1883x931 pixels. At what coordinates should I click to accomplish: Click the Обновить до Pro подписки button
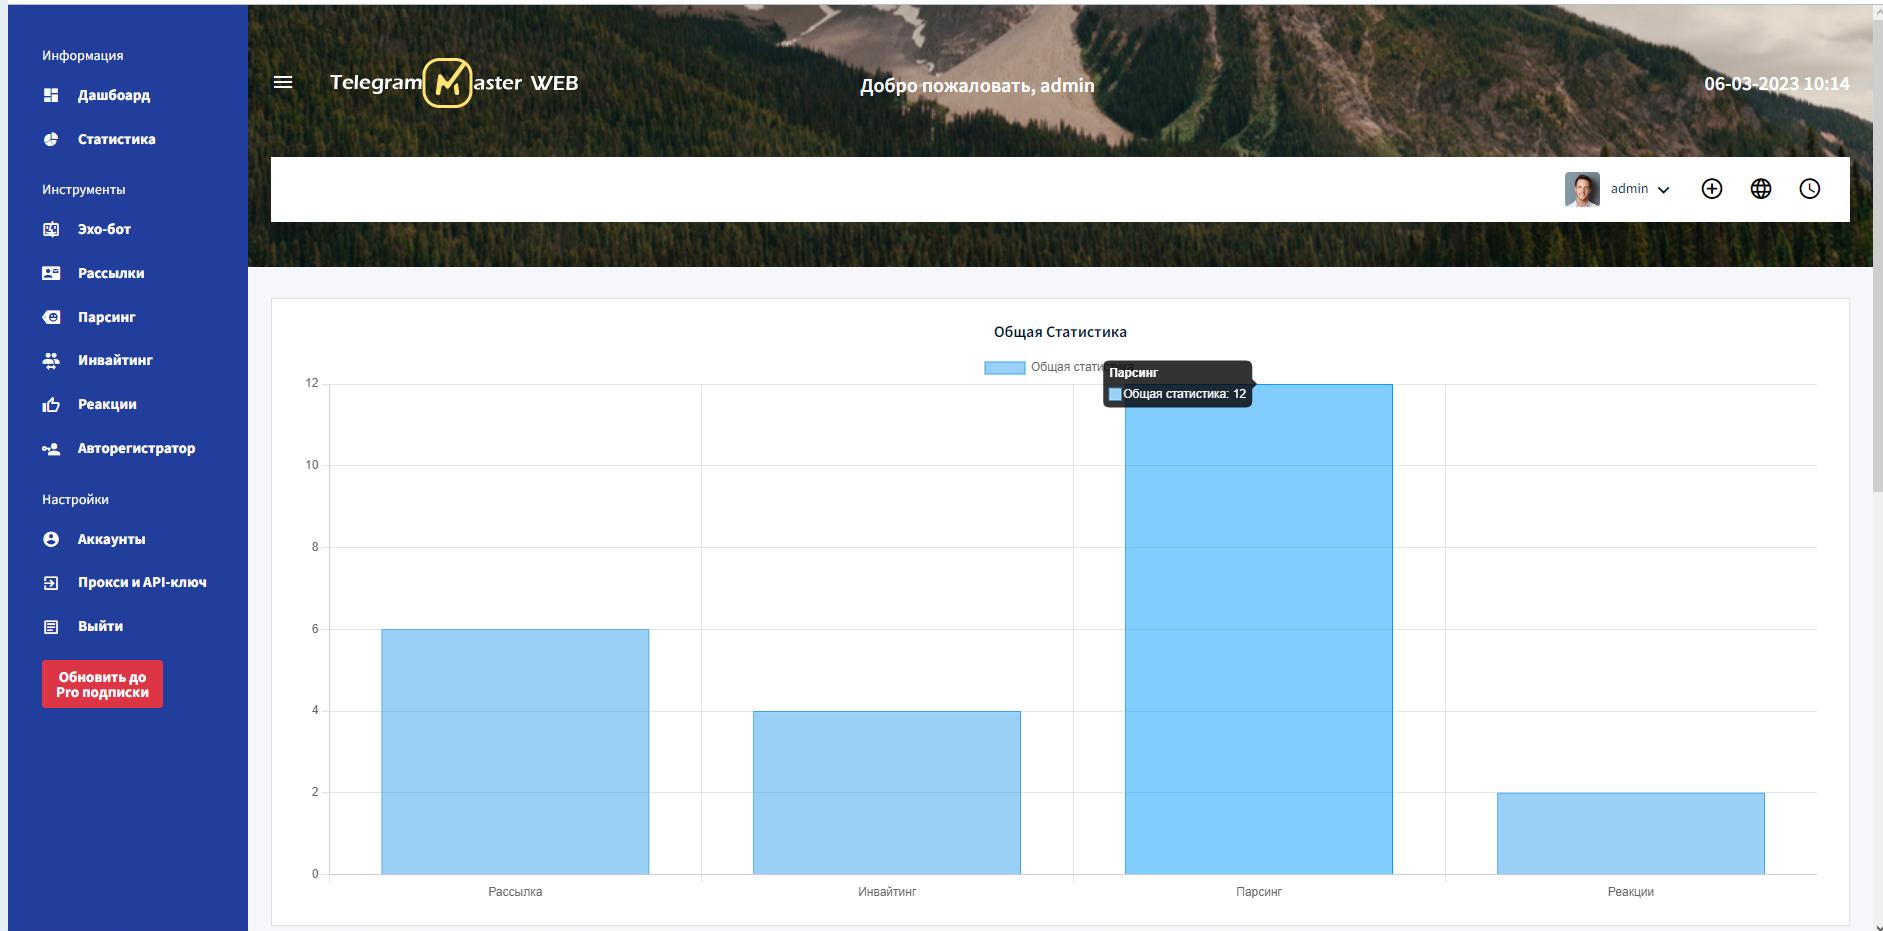[x=102, y=684]
